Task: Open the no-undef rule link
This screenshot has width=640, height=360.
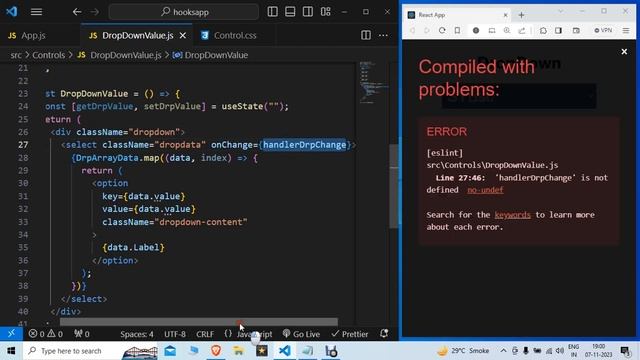Action: [x=485, y=190]
